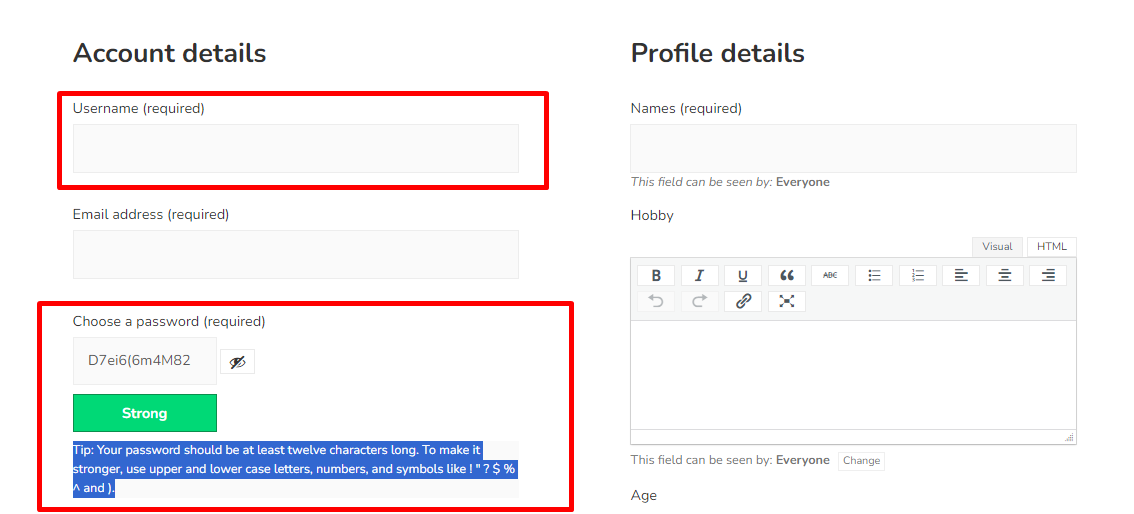Toggle password visibility with eye icon

237,362
